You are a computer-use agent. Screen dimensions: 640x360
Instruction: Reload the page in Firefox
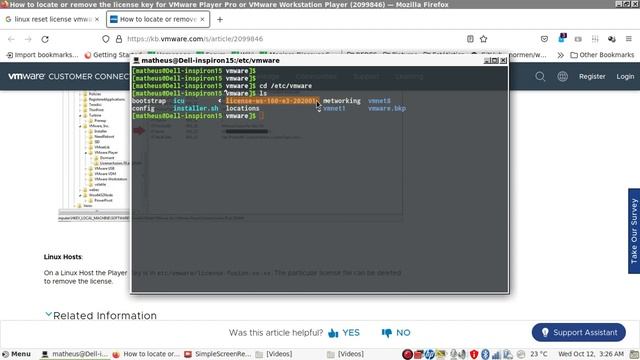pyautogui.click(x=45, y=39)
